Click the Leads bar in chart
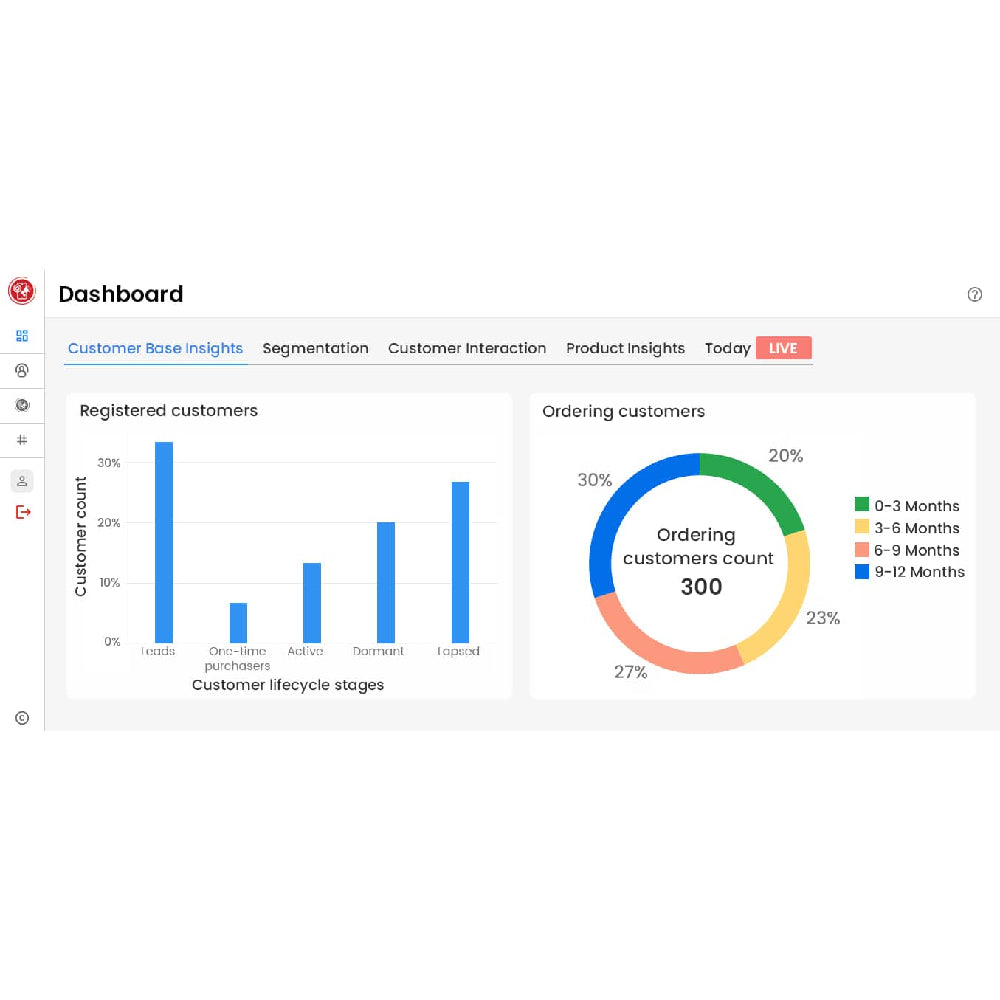 164,542
